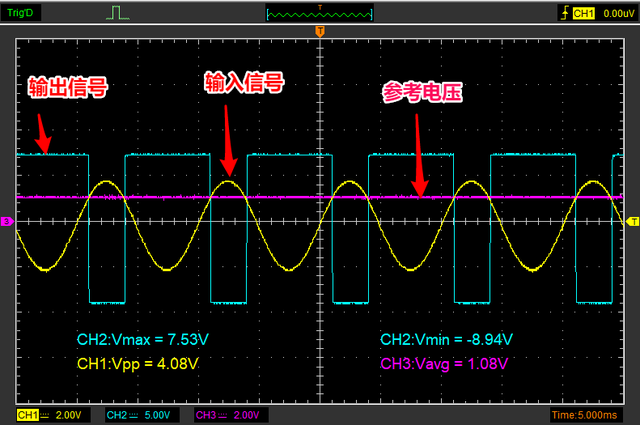Click the channel 3 ground marker on left edge

click(7, 220)
